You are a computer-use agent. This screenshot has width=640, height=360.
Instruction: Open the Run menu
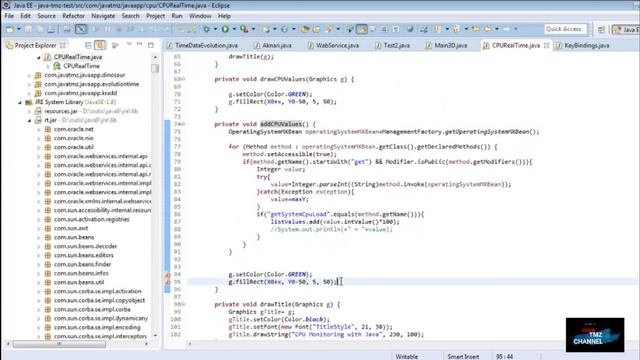(x=177, y=16)
